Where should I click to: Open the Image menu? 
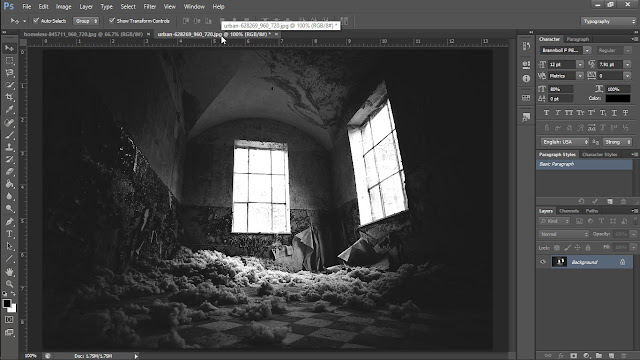coord(63,7)
